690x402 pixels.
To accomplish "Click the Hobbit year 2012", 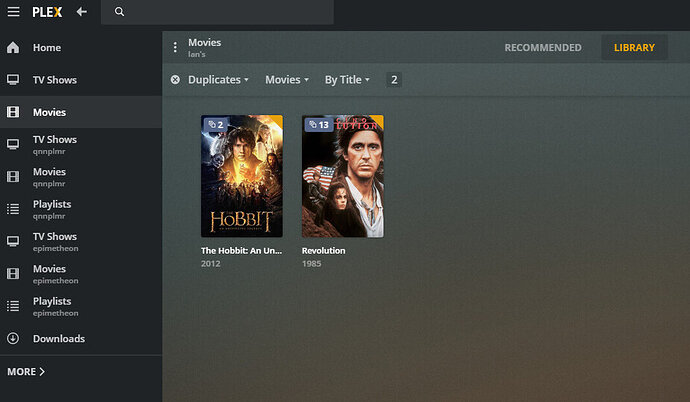I will pyautogui.click(x=210, y=263).
